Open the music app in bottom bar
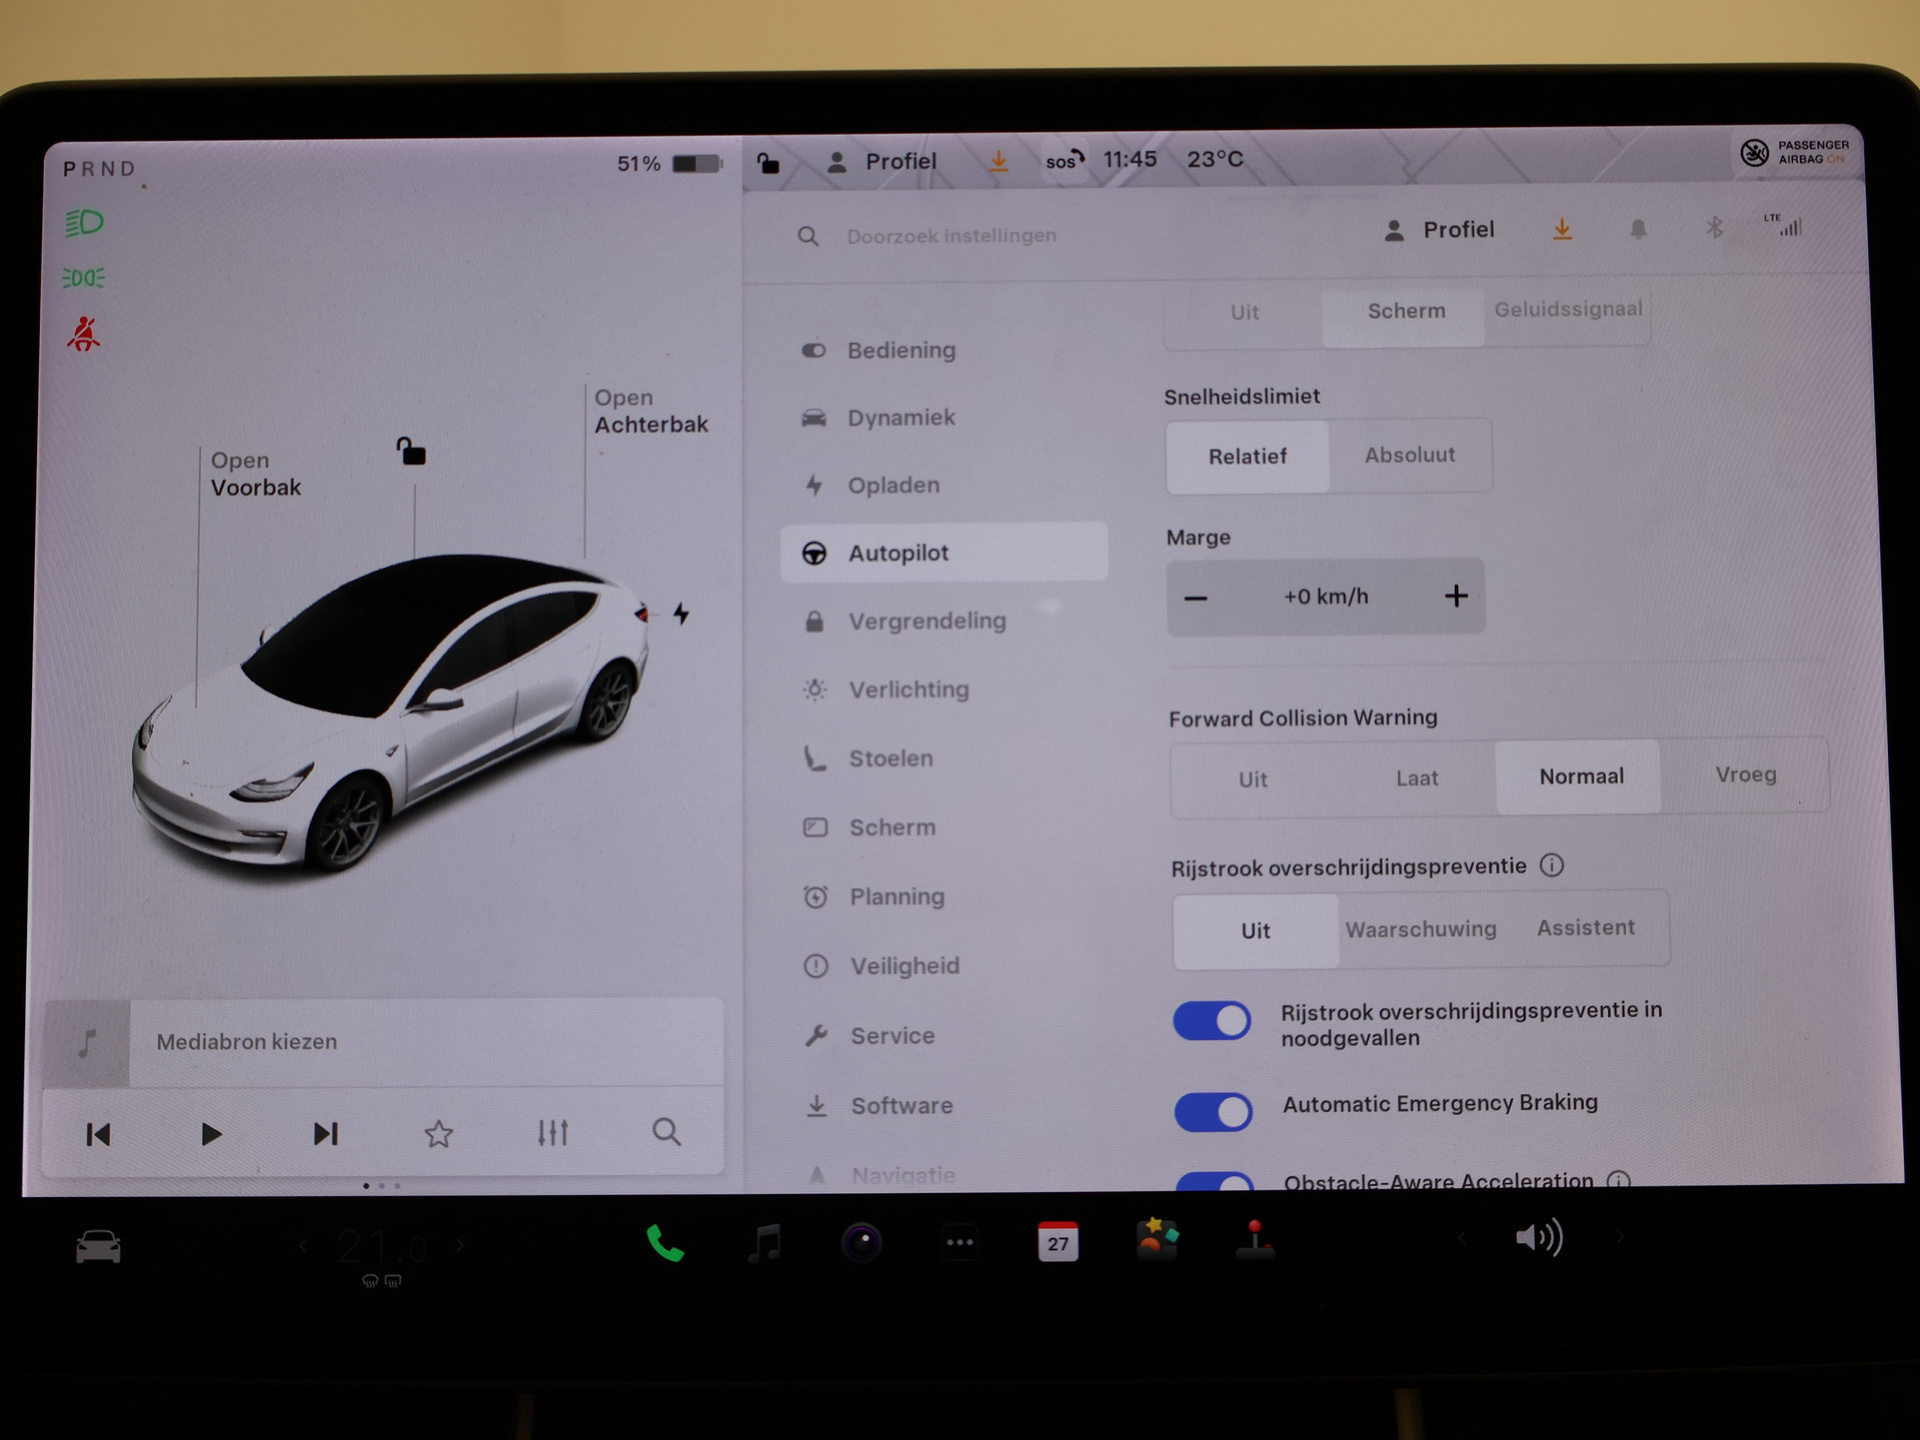This screenshot has width=1920, height=1440. [764, 1243]
